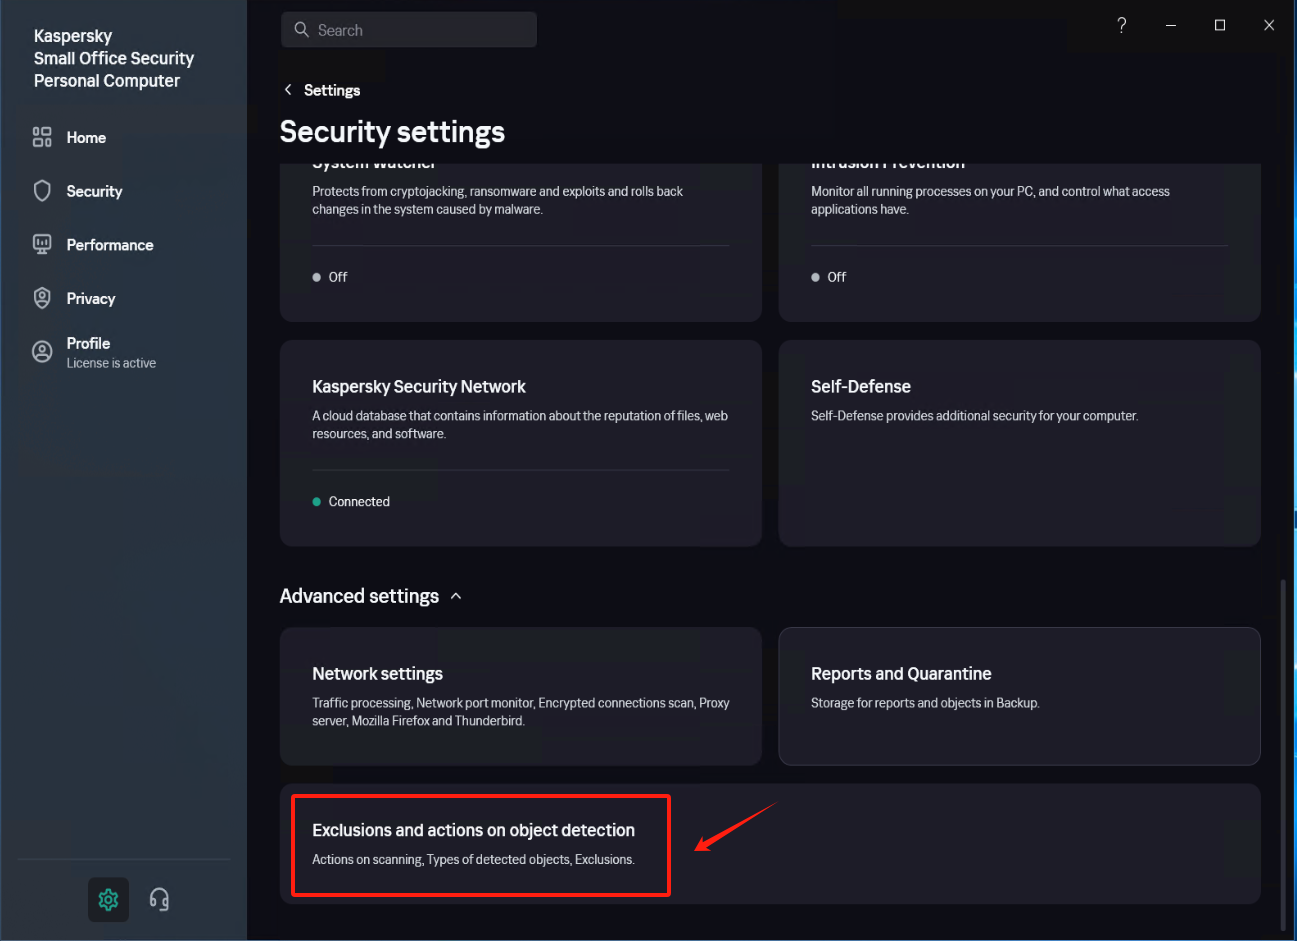Click the back chevron beside Settings

tap(288, 90)
